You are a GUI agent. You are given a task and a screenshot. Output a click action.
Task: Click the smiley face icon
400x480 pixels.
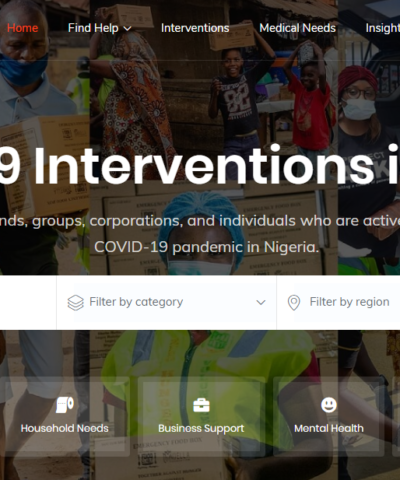329,405
